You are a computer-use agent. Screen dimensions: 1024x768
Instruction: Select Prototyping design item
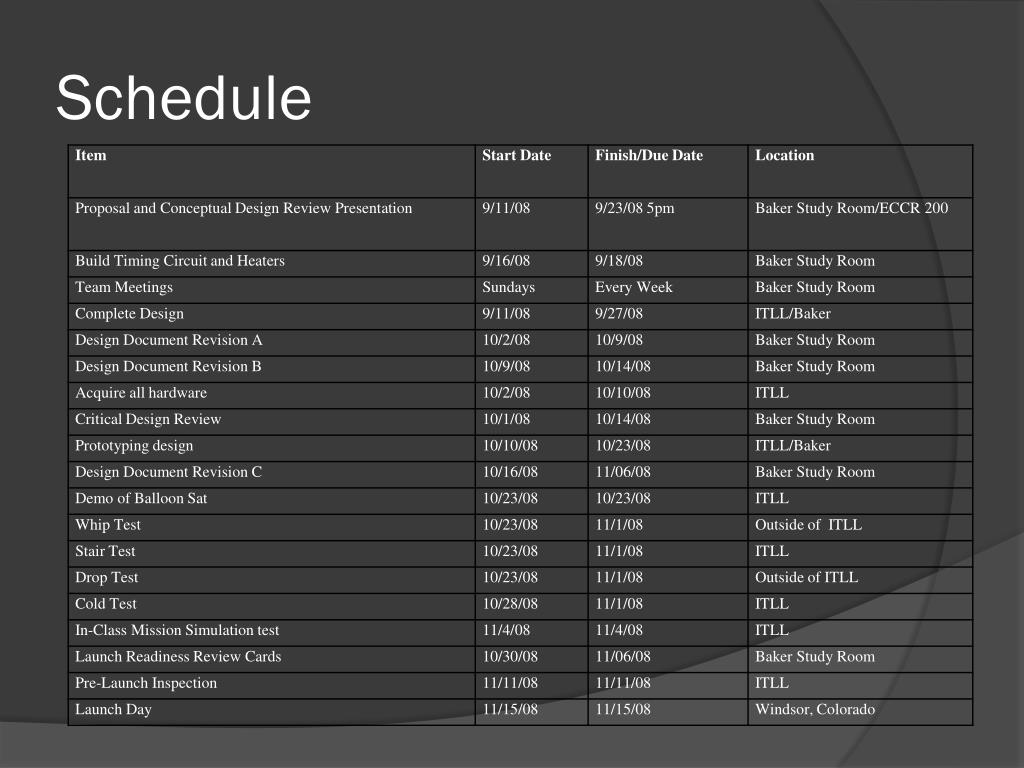click(134, 446)
